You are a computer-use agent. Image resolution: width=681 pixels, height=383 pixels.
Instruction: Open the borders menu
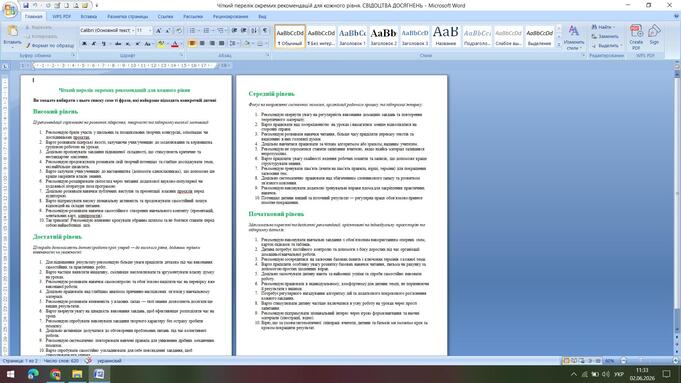click(261, 43)
